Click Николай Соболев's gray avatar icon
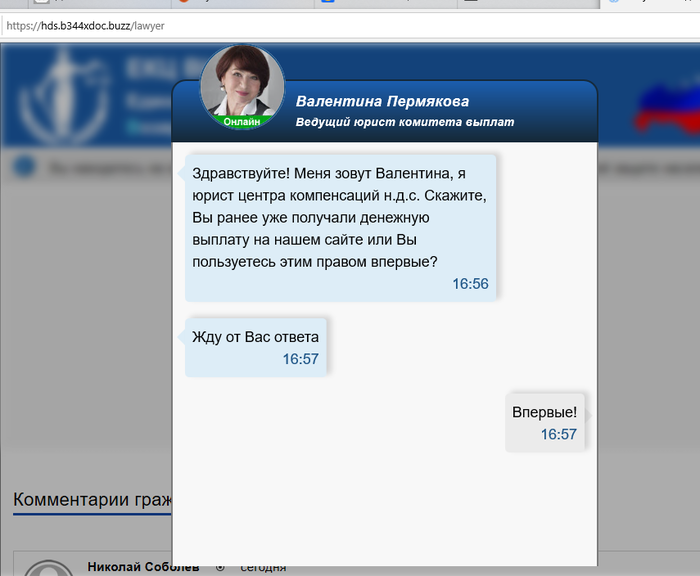The image size is (700, 576). (48, 568)
